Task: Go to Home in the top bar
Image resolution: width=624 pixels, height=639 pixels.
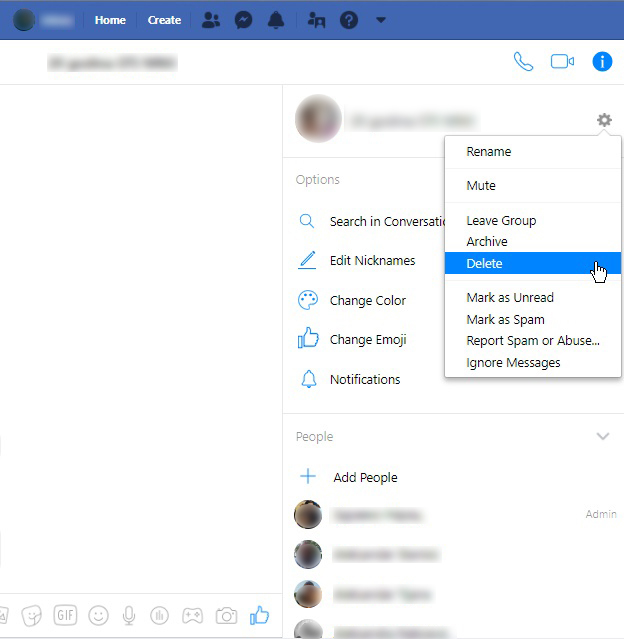Action: 110,20
